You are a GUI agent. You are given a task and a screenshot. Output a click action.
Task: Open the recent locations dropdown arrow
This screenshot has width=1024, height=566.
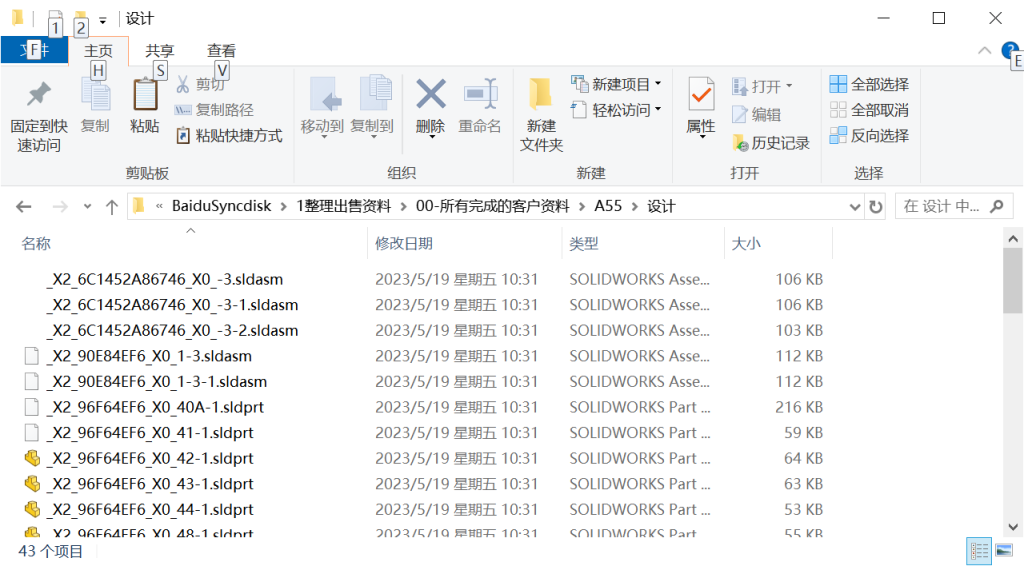click(x=87, y=206)
